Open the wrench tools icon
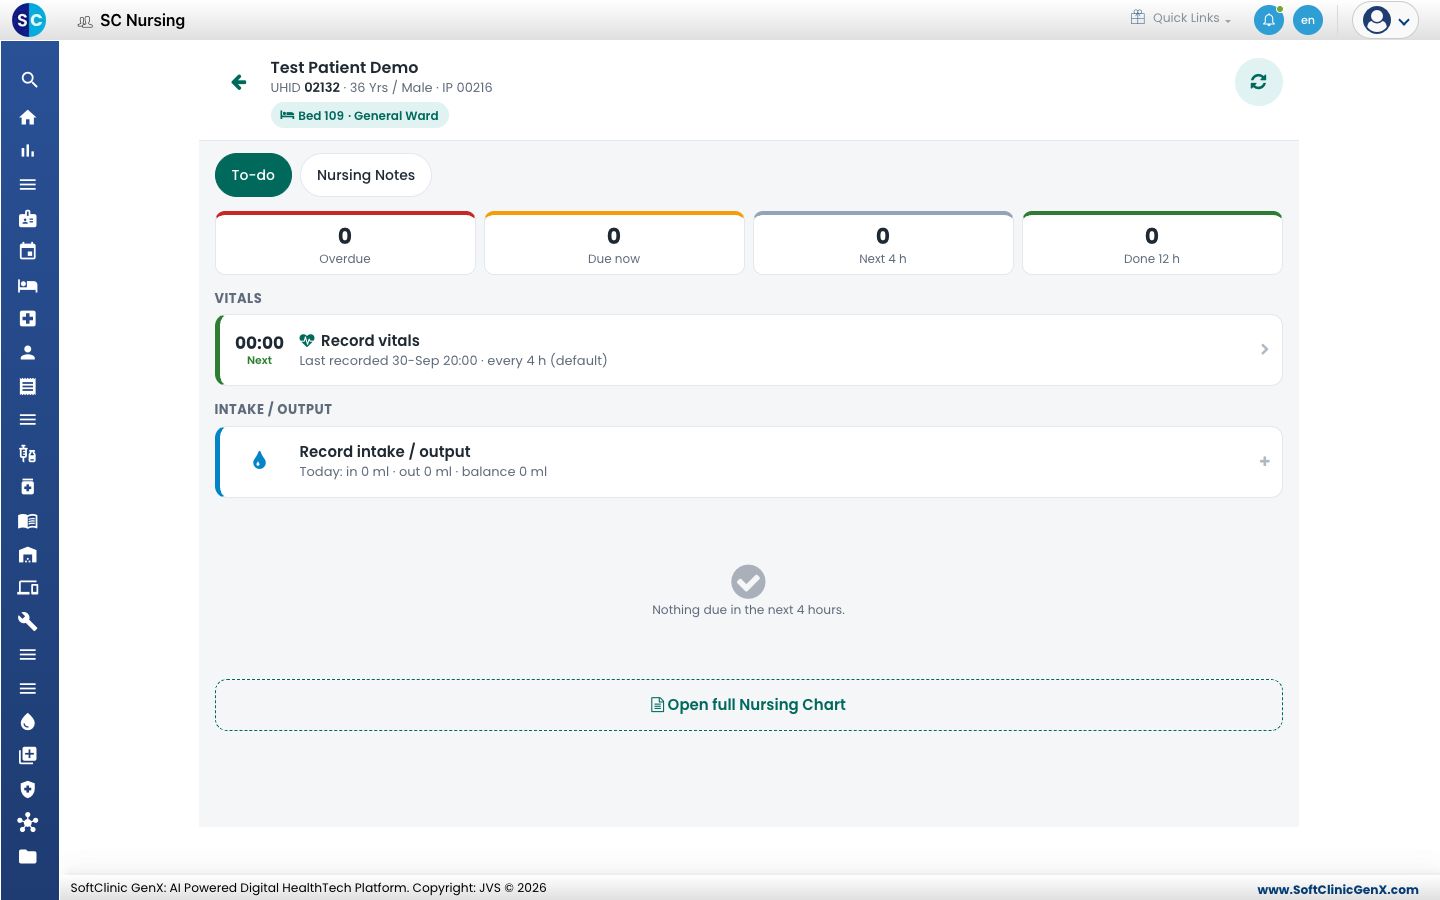The width and height of the screenshot is (1440, 900). tap(28, 621)
